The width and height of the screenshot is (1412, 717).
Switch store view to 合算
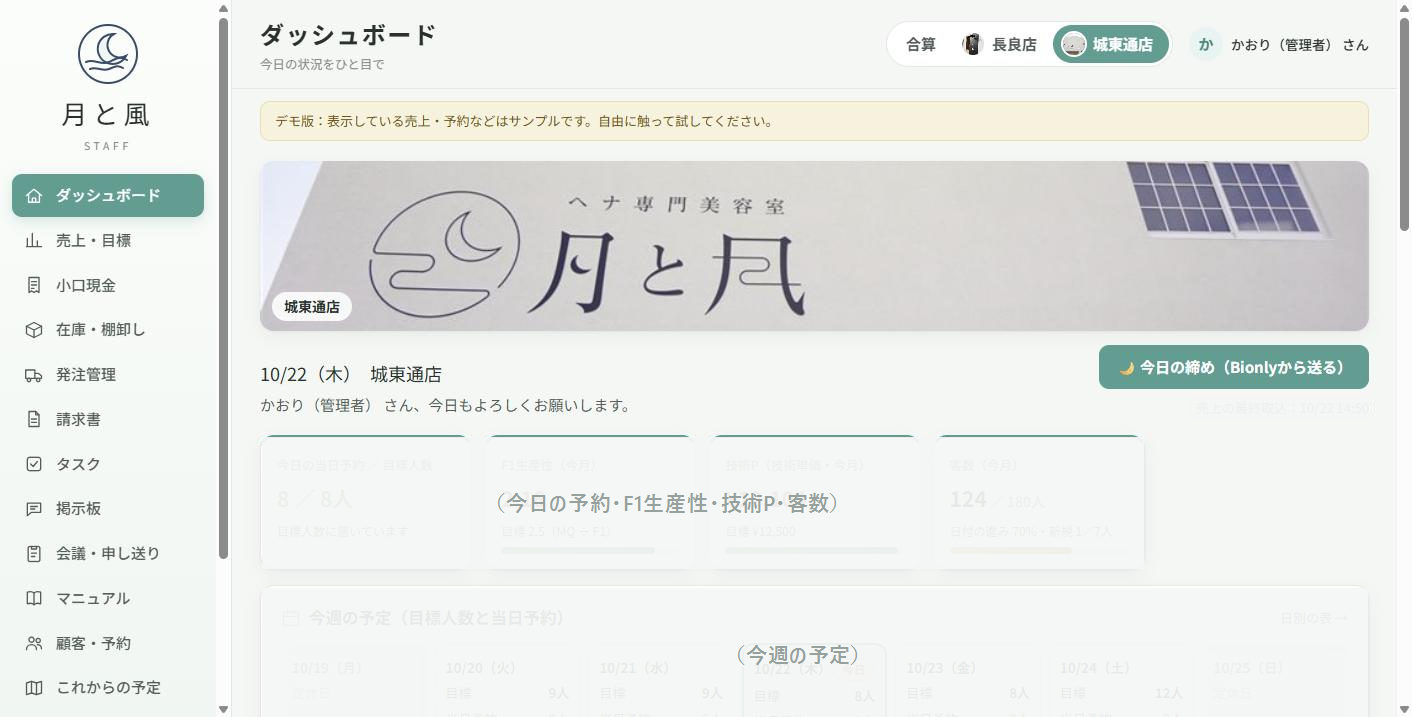click(x=921, y=45)
